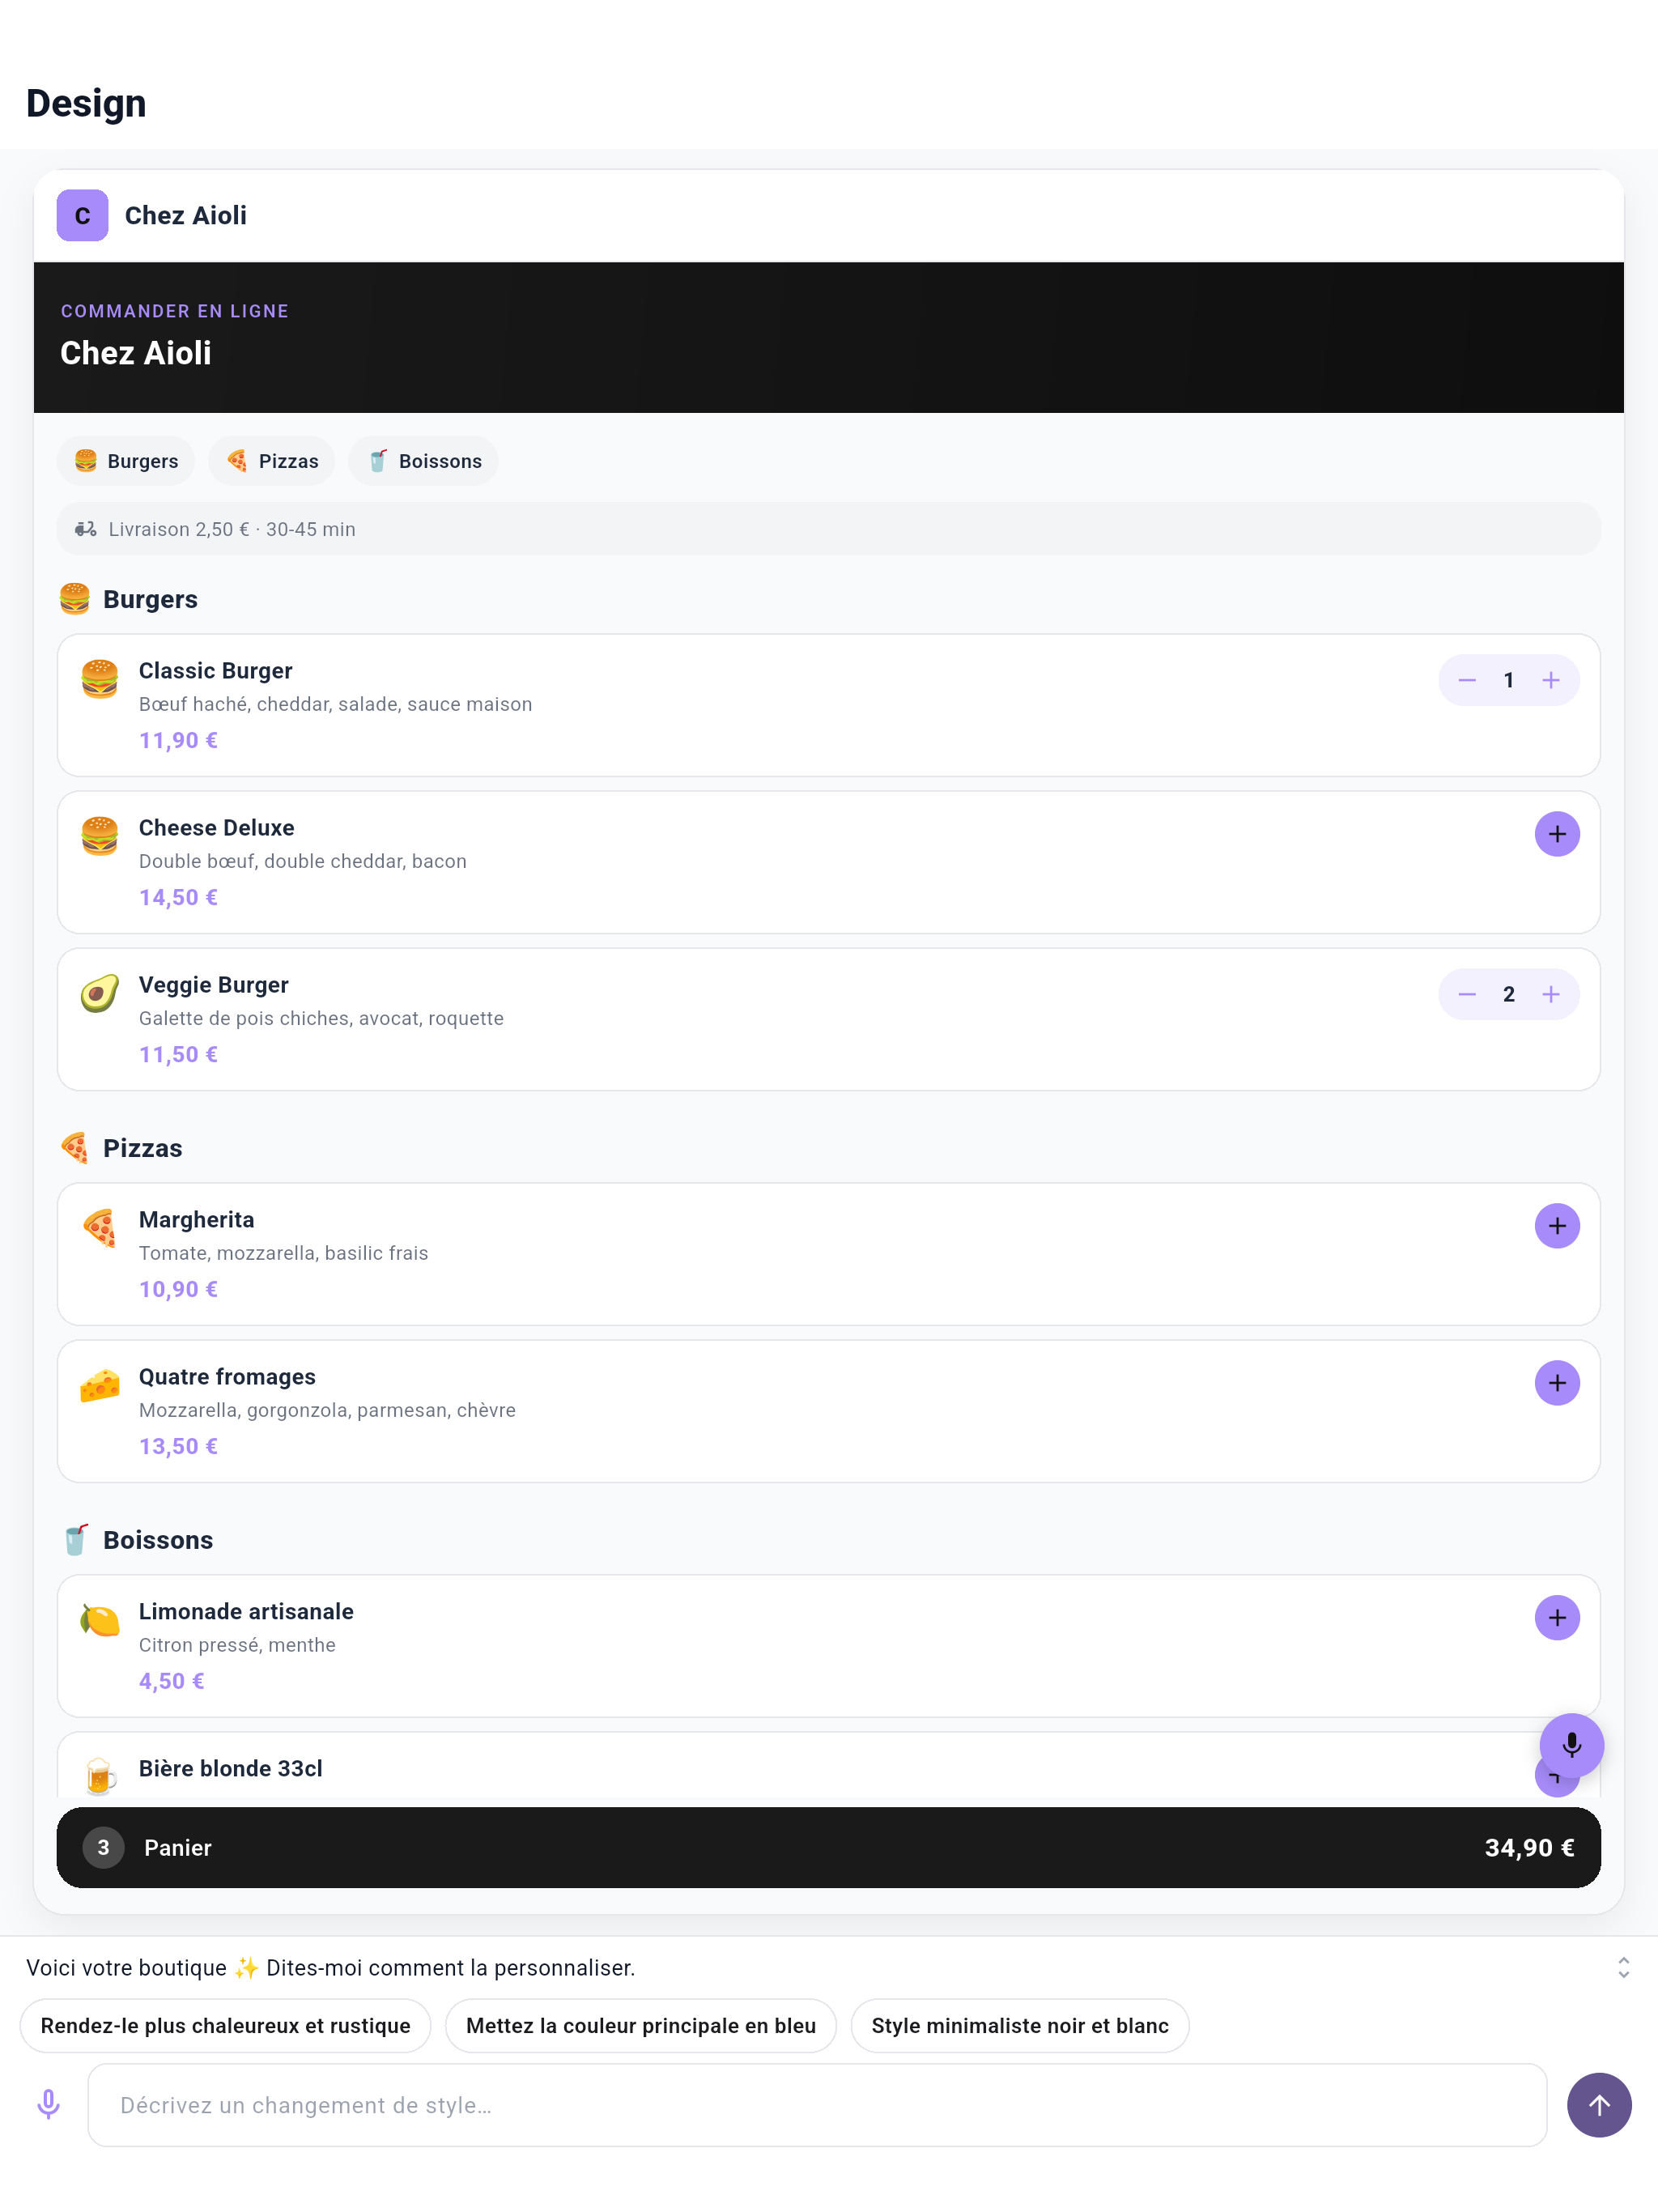Expand the chat panel with up-down chevron

pos(1623,1968)
